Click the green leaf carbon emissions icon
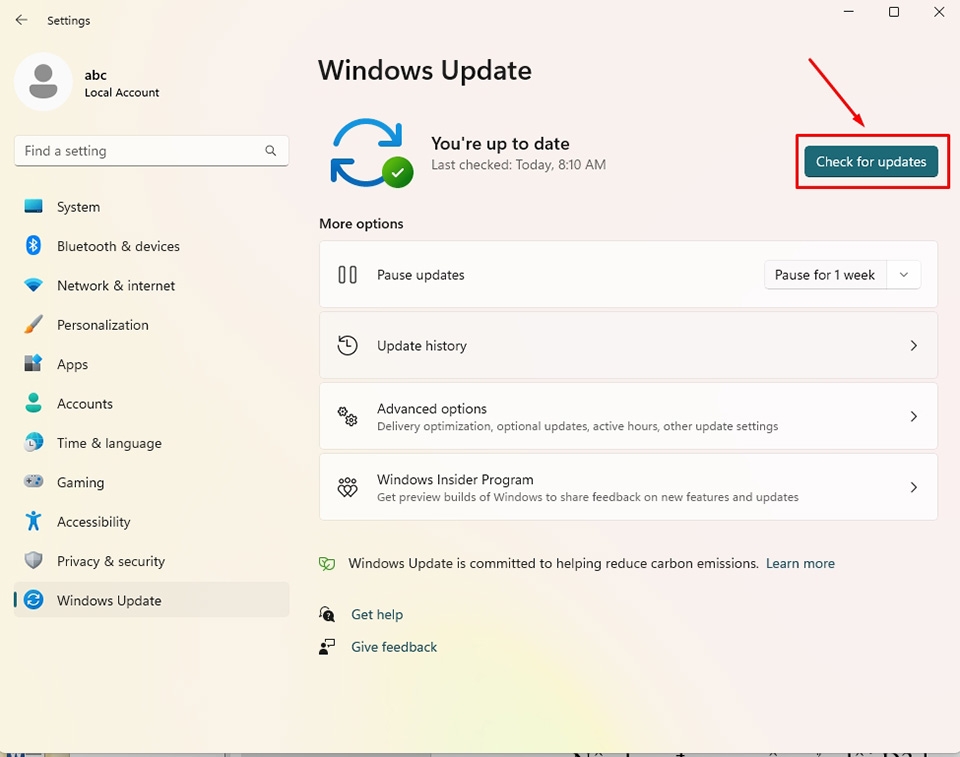960x757 pixels. click(327, 563)
